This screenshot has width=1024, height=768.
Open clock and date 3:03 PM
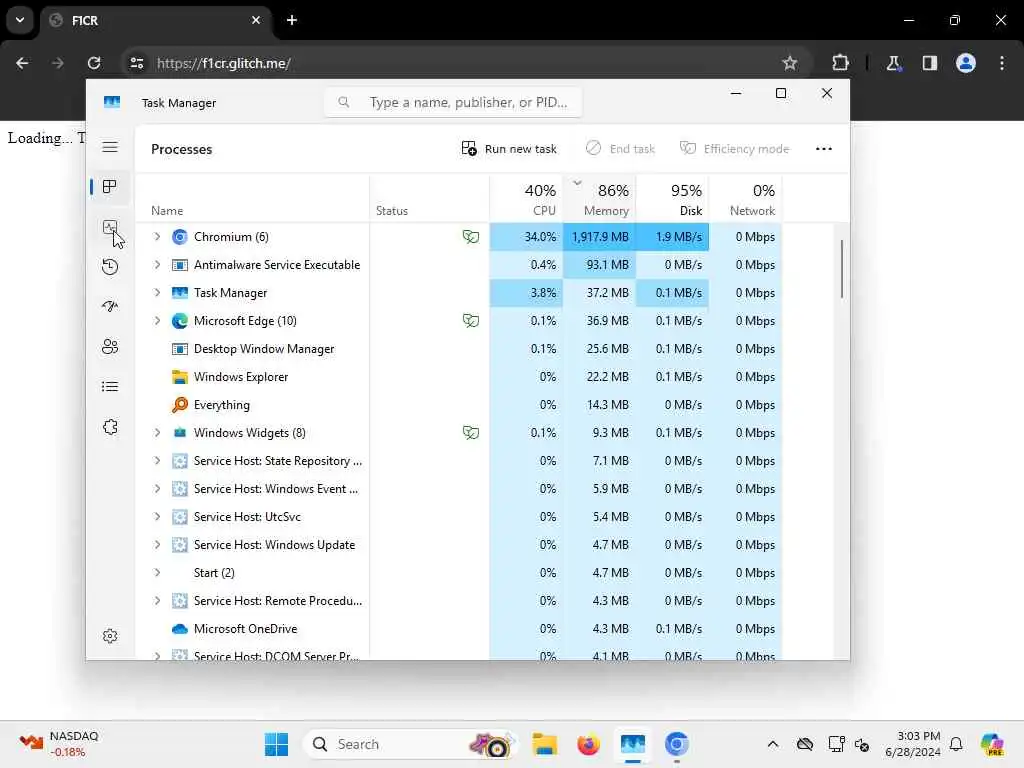tap(912, 744)
